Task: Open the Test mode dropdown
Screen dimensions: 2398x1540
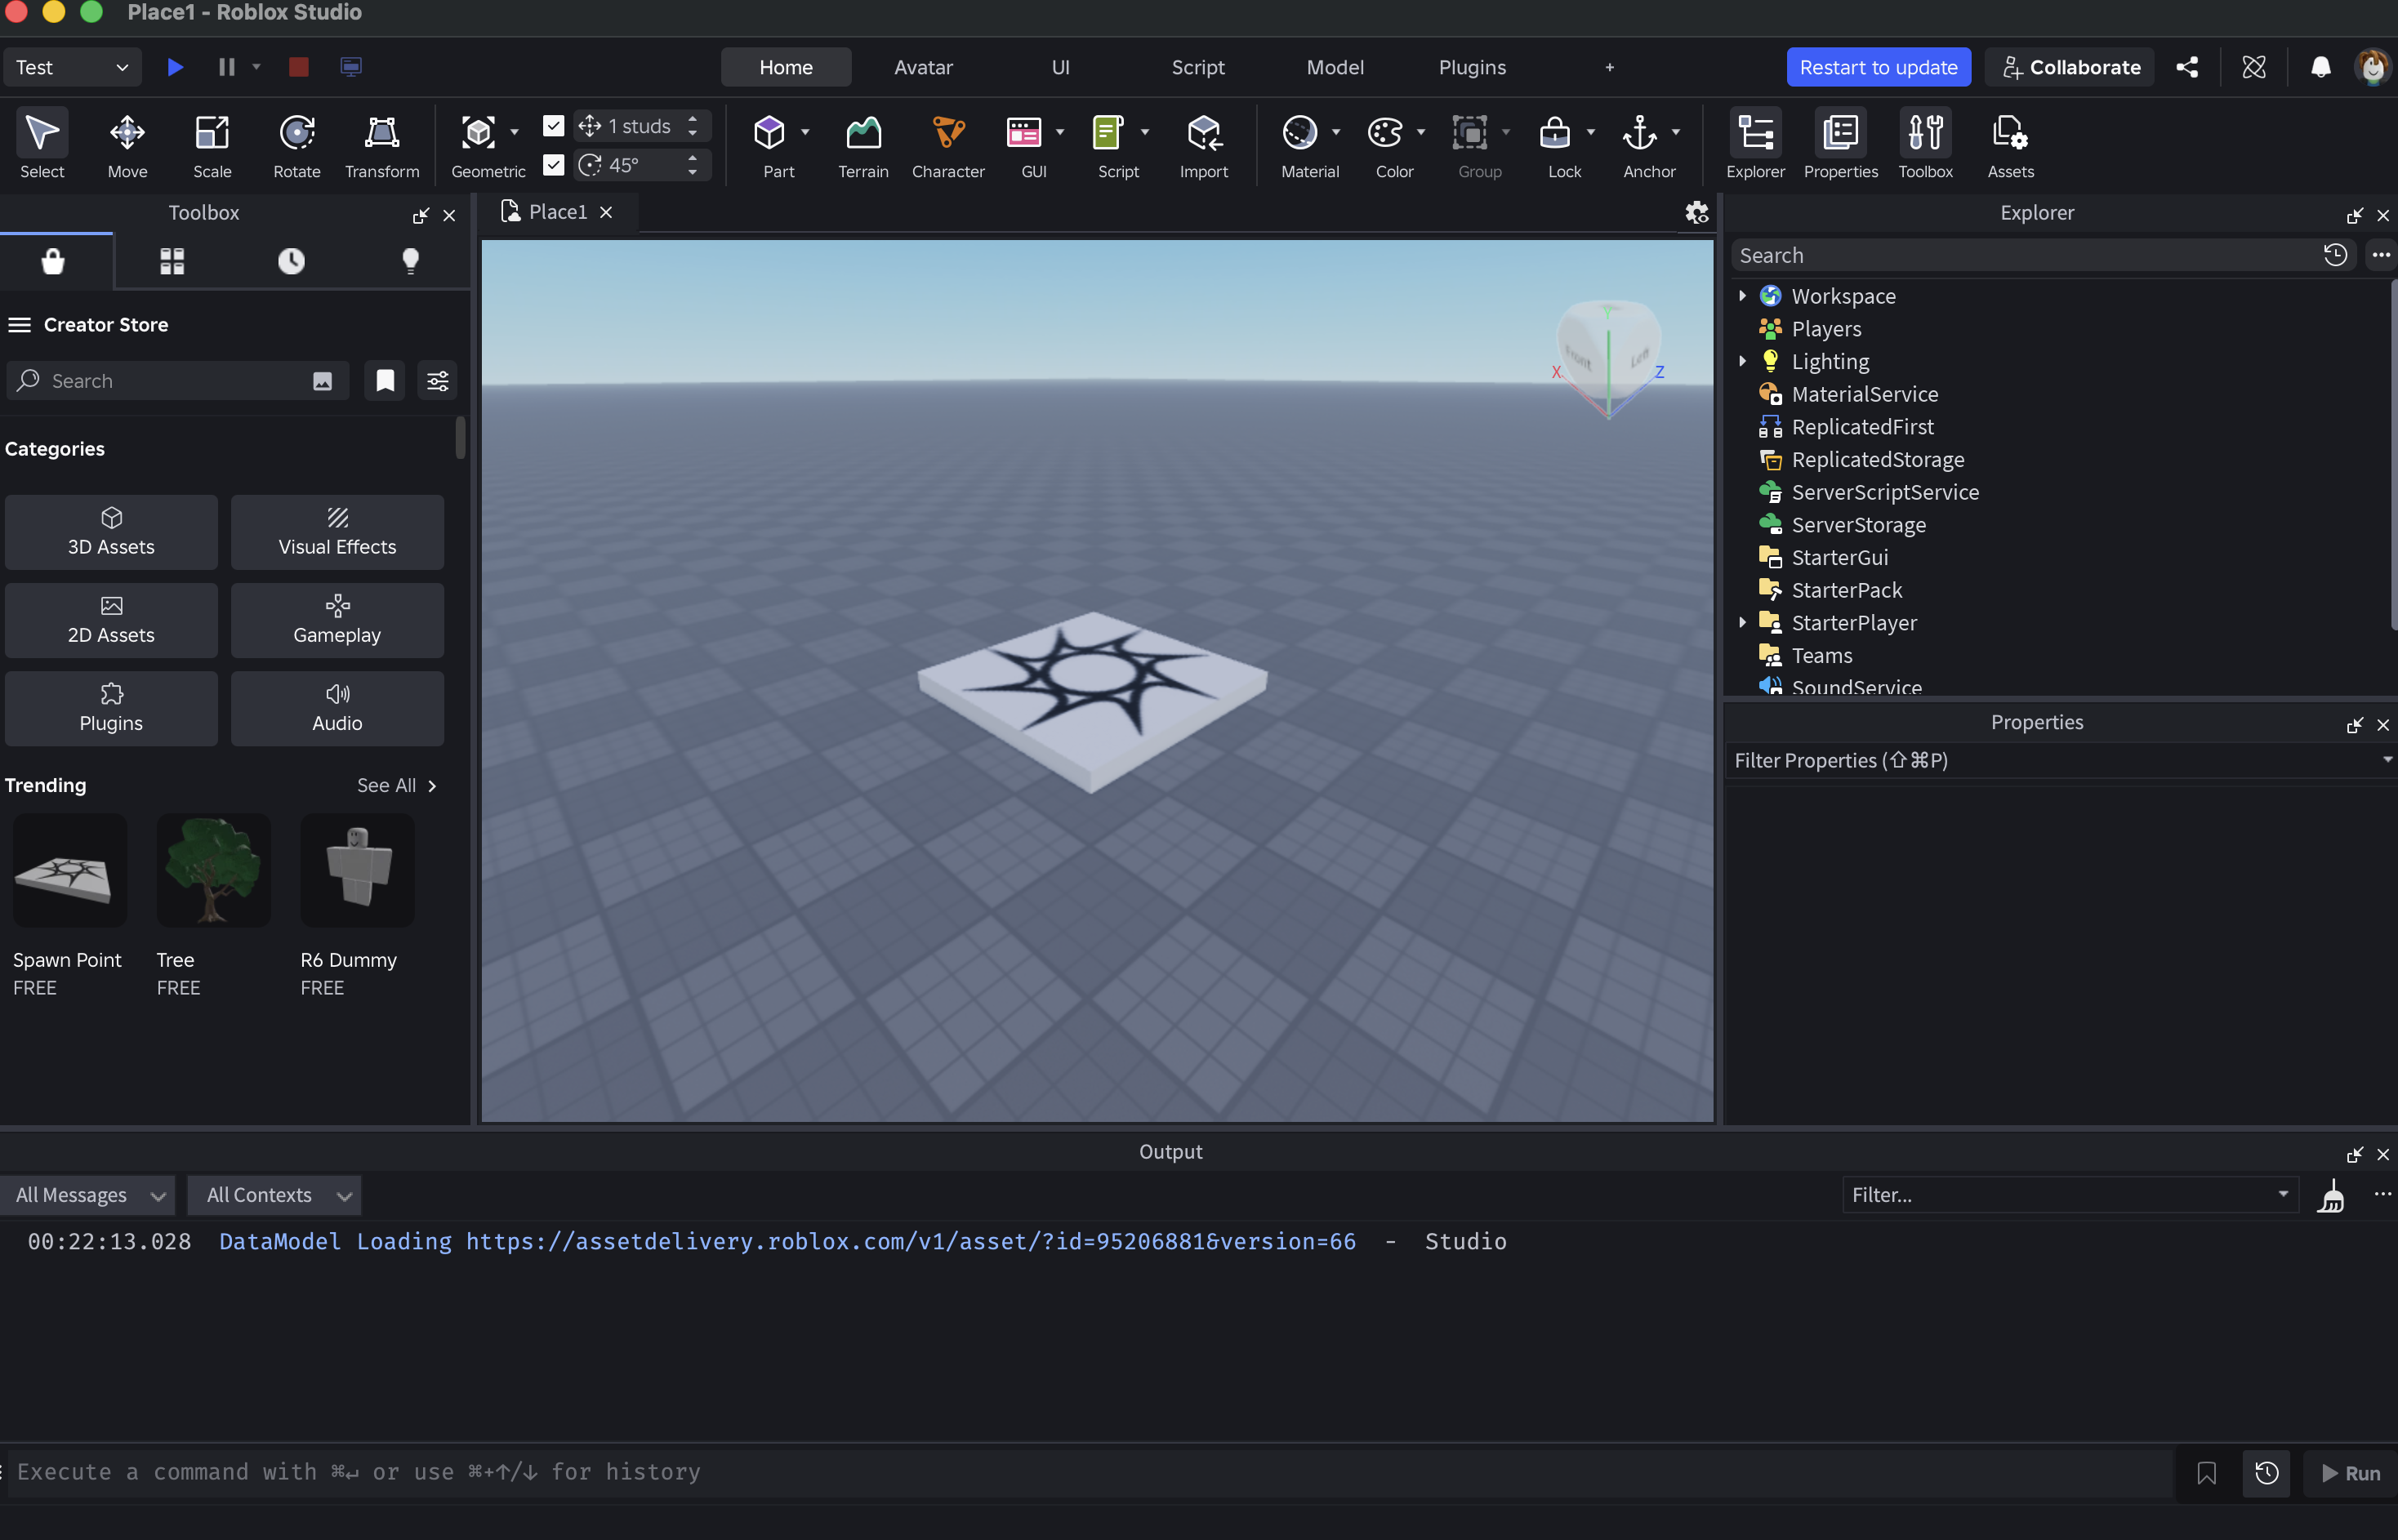Action: (71, 67)
